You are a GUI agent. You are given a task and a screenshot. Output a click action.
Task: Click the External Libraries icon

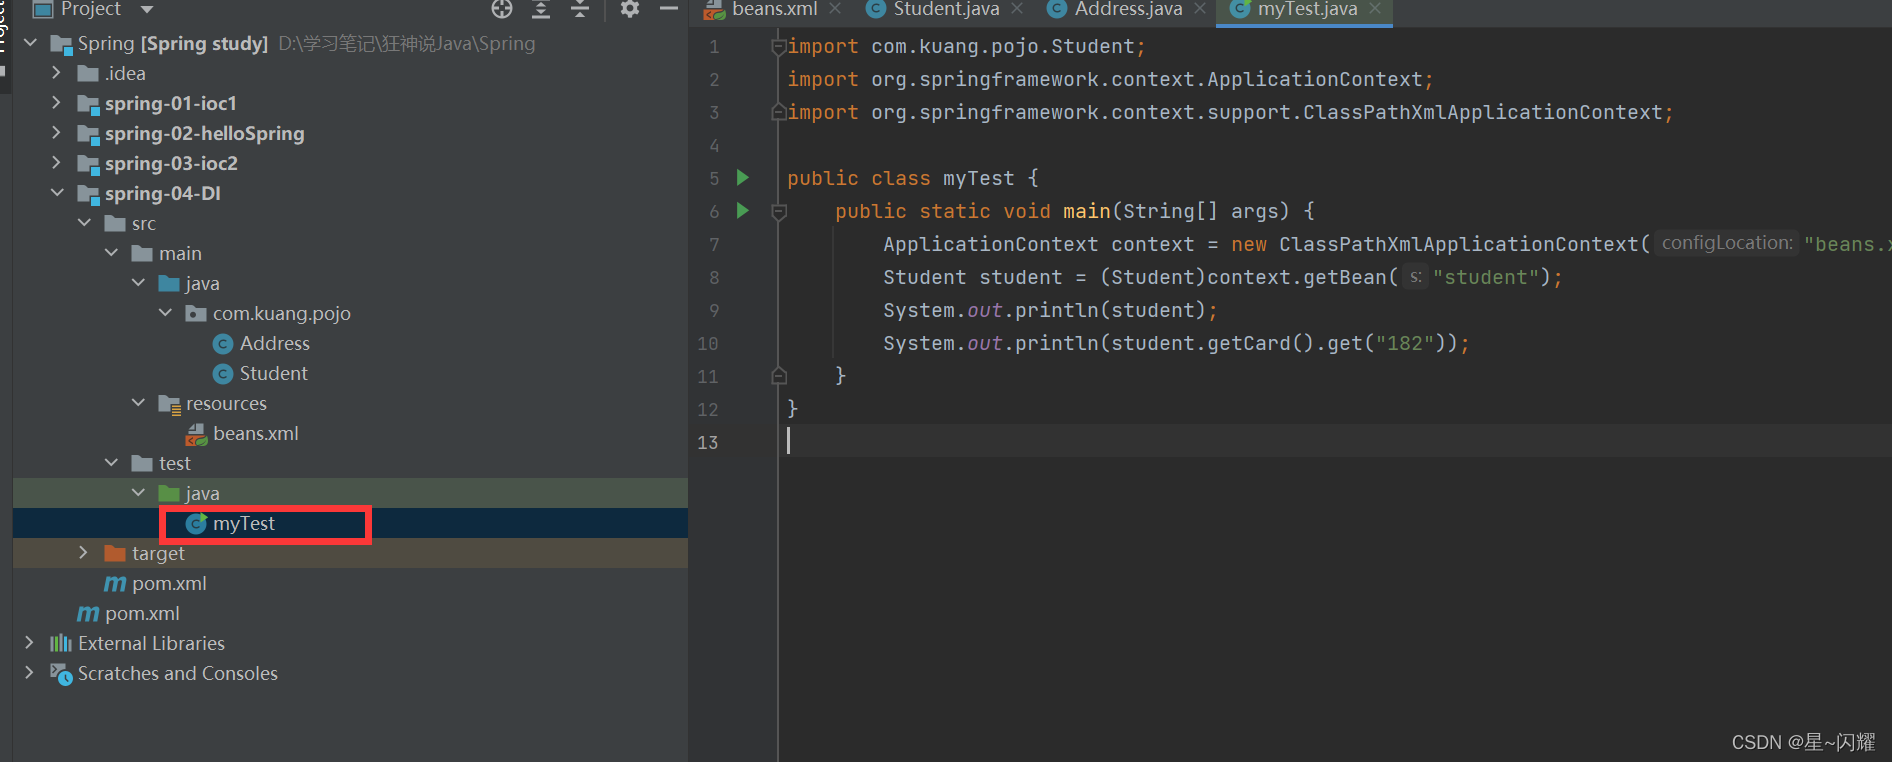point(61,643)
